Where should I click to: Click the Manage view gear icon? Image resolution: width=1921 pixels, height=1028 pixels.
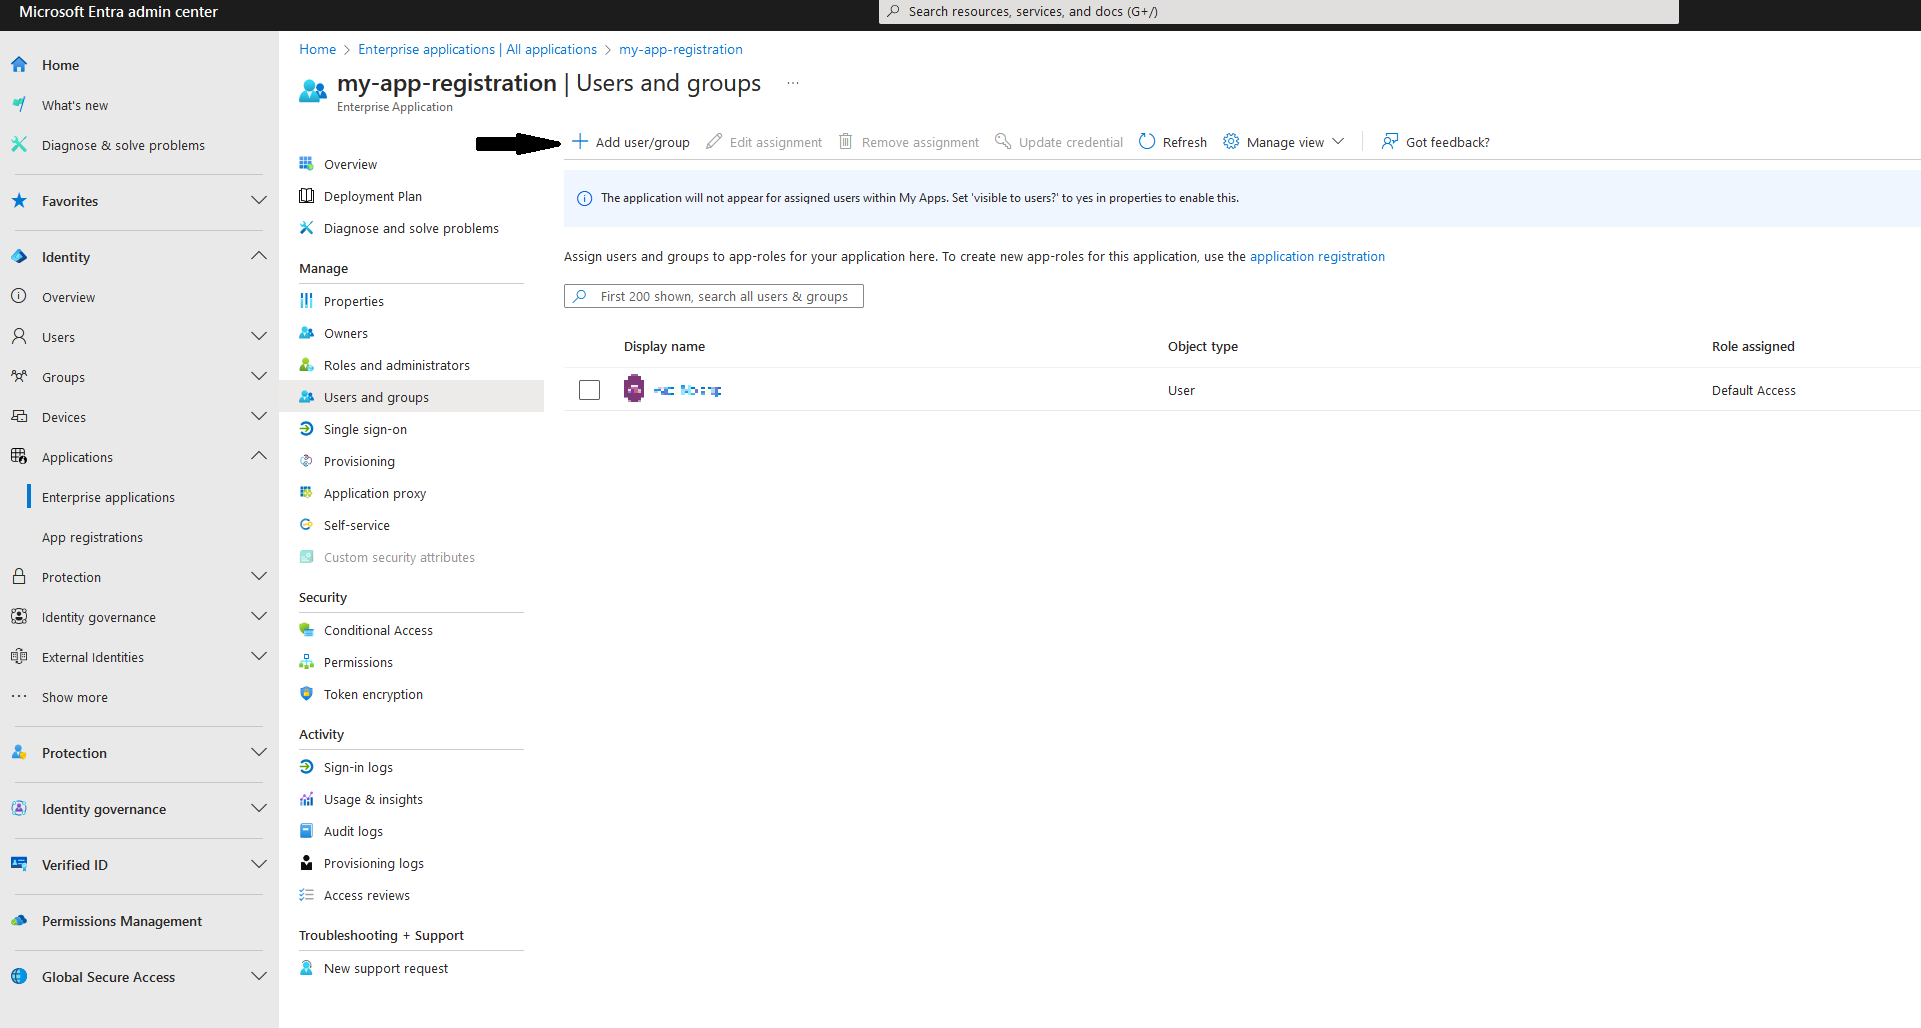pos(1231,141)
